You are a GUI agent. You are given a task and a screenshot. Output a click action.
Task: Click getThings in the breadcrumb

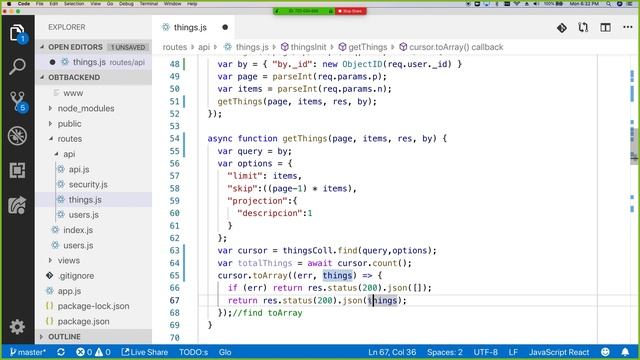[367, 47]
